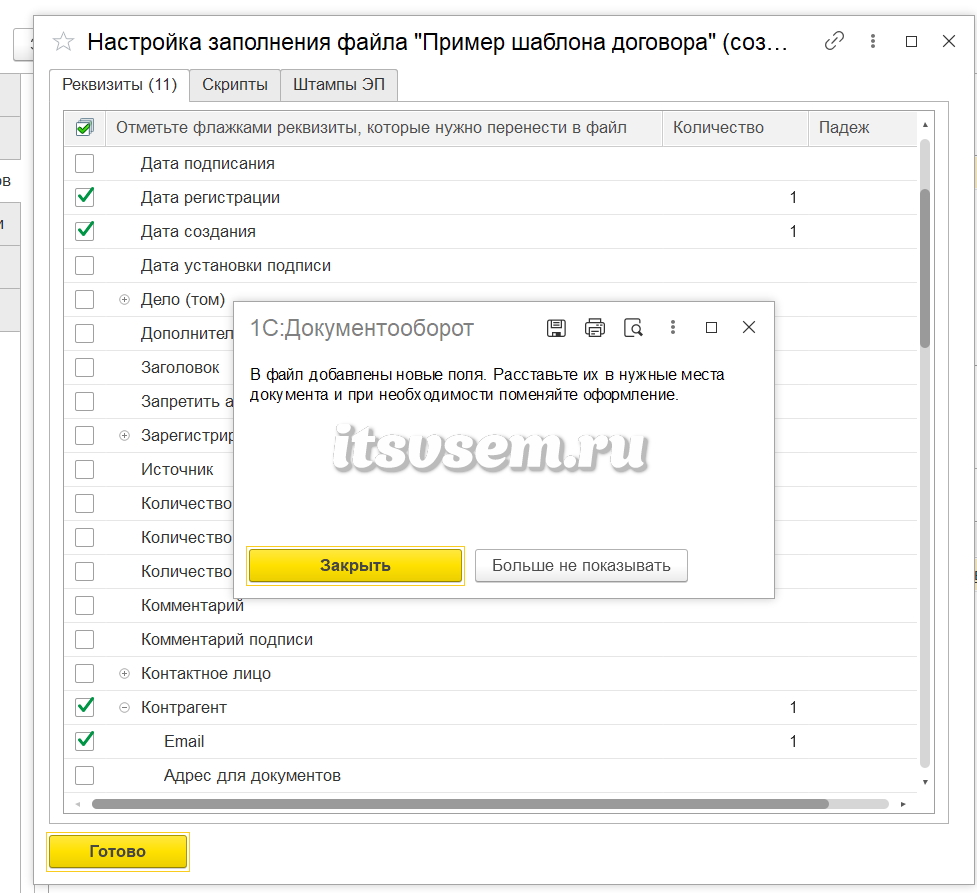Select the Дата подписания row text
The width and height of the screenshot is (977, 893).
coord(207,164)
